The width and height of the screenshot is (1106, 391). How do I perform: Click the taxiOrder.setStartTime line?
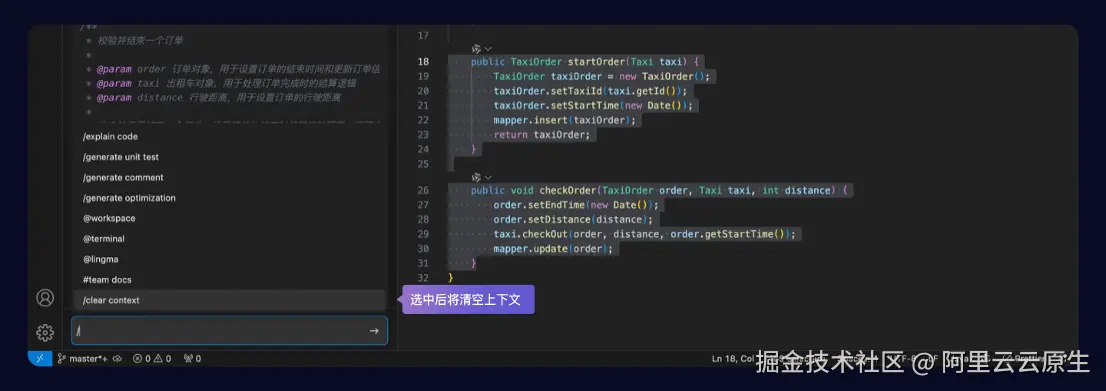tap(593, 106)
